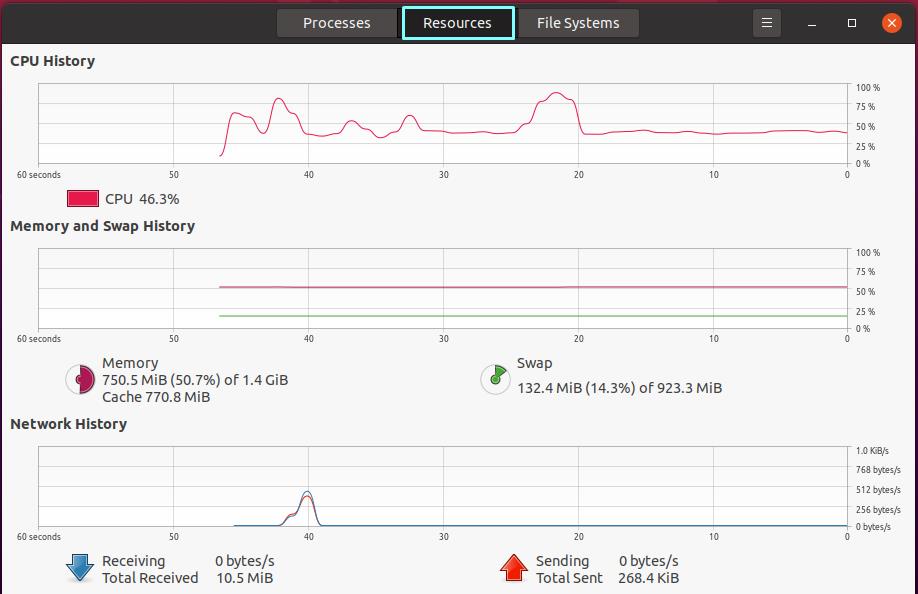Click the Network History heading
Screen dimensions: 918x594
point(68,424)
